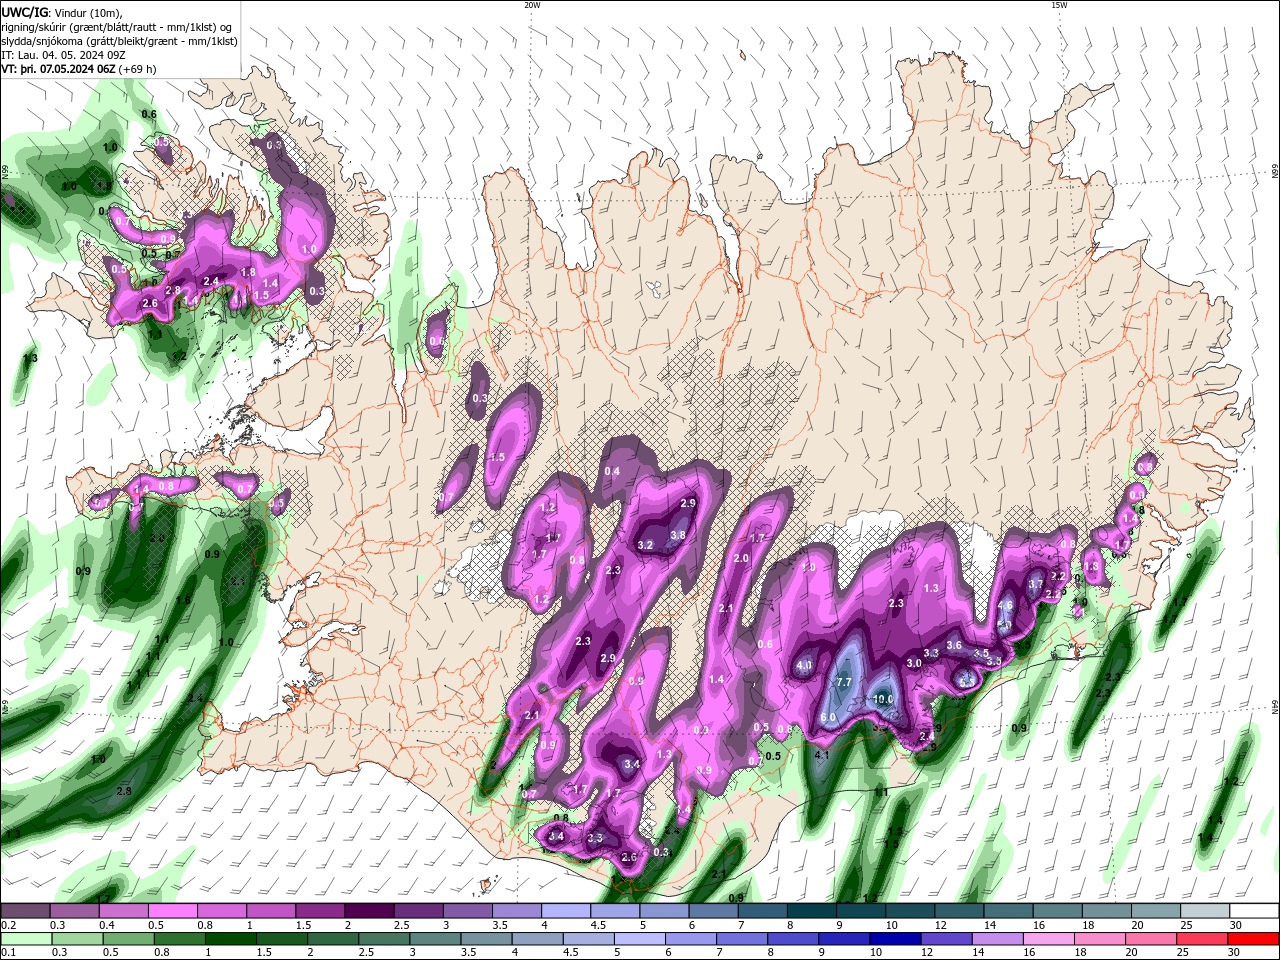
Task: Click the '4.6' value on the map
Action: pos(1005,605)
